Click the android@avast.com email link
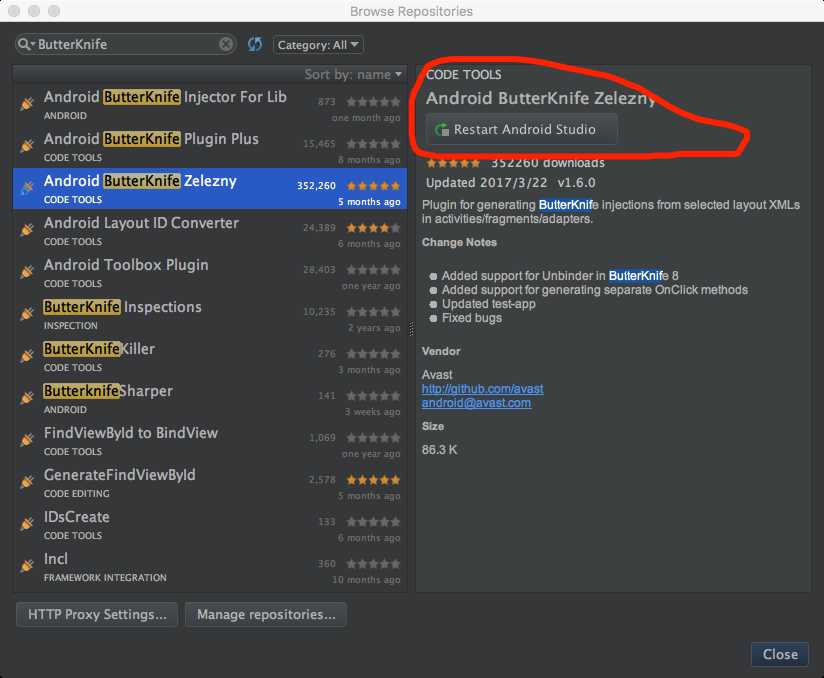824x678 pixels. tap(476, 403)
